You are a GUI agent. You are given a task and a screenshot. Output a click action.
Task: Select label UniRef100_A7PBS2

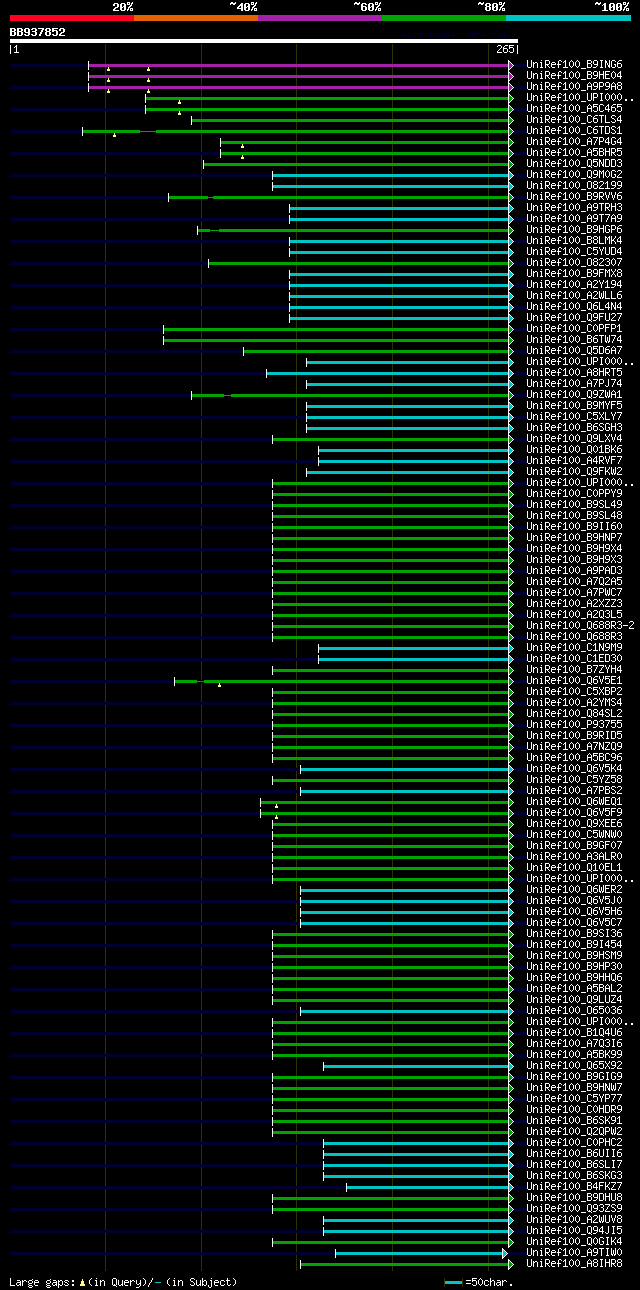(x=574, y=791)
